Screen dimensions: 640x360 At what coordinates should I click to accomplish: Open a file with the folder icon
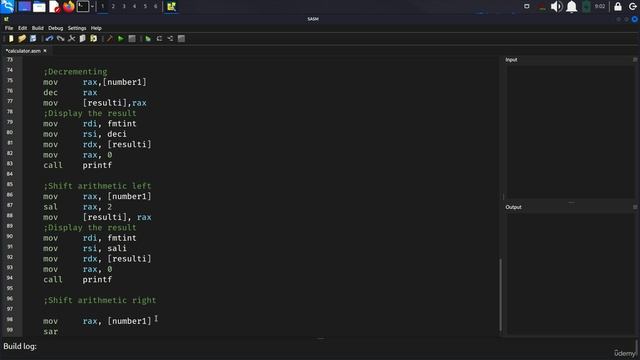coord(22,39)
